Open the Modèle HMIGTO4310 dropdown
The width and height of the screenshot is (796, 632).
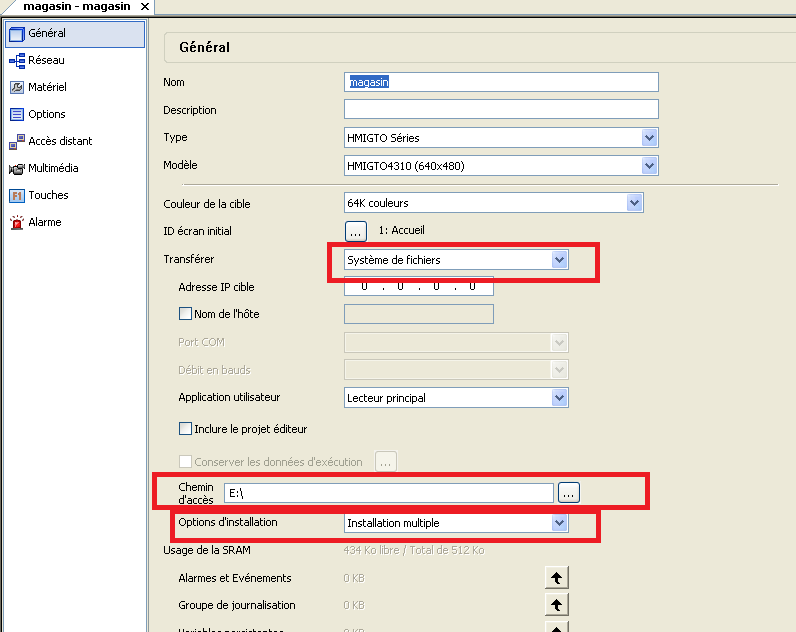pos(649,166)
